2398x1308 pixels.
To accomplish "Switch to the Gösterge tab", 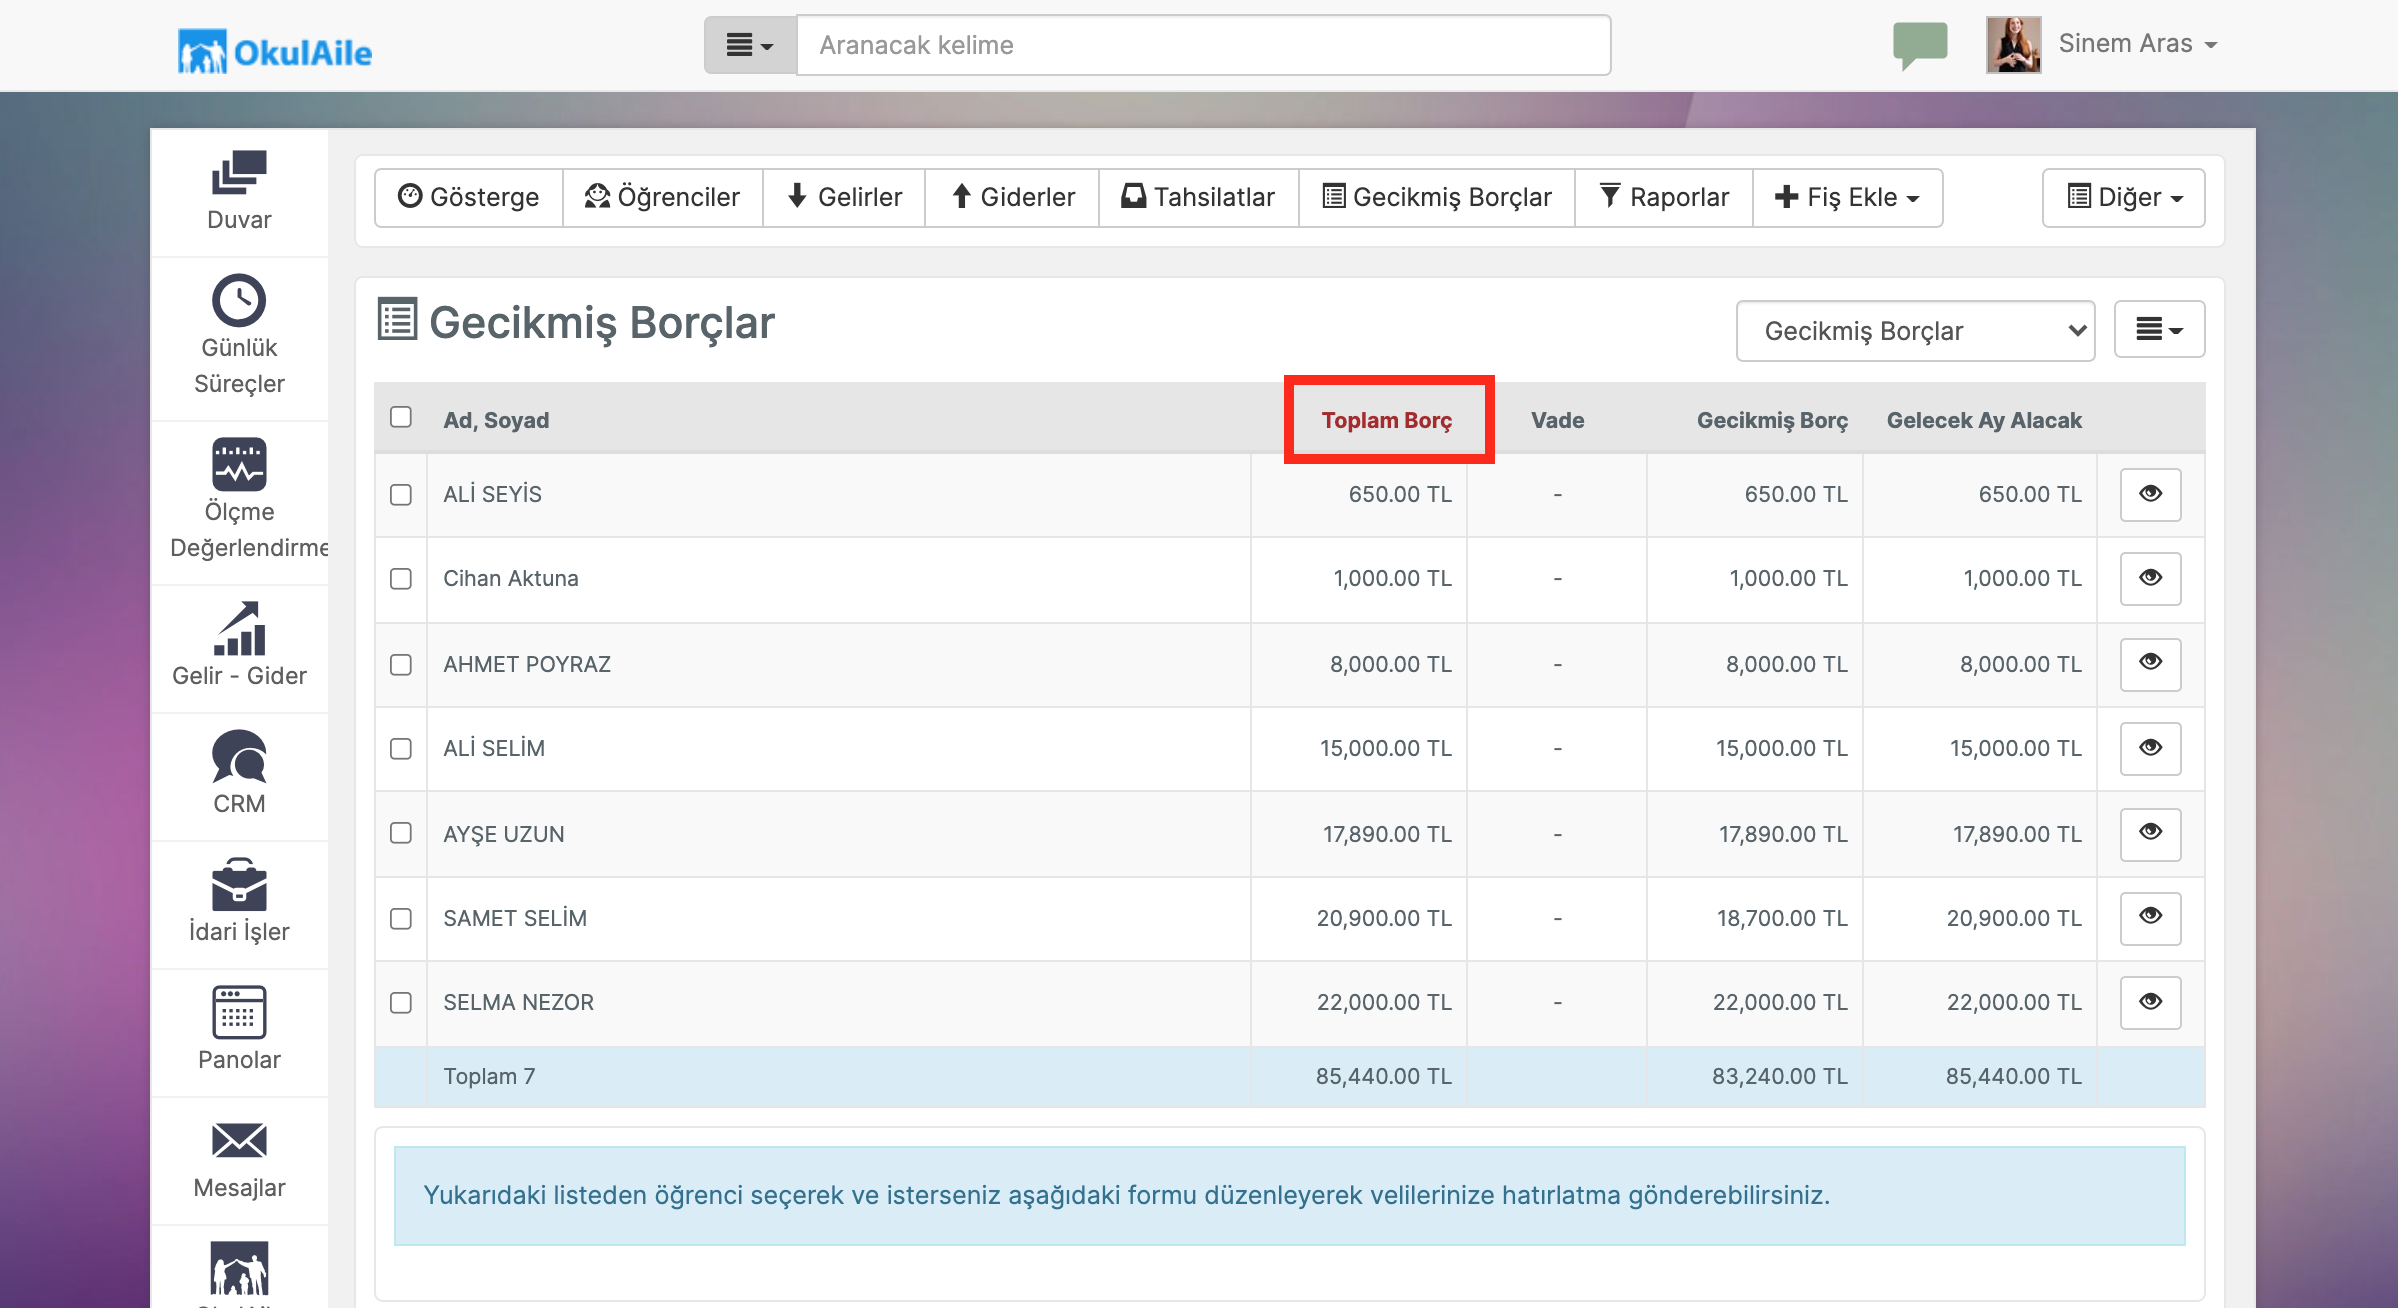I will 469,197.
